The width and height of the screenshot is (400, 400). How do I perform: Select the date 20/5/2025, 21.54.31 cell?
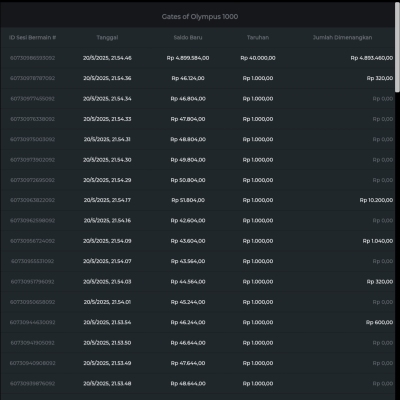pyautogui.click(x=107, y=139)
